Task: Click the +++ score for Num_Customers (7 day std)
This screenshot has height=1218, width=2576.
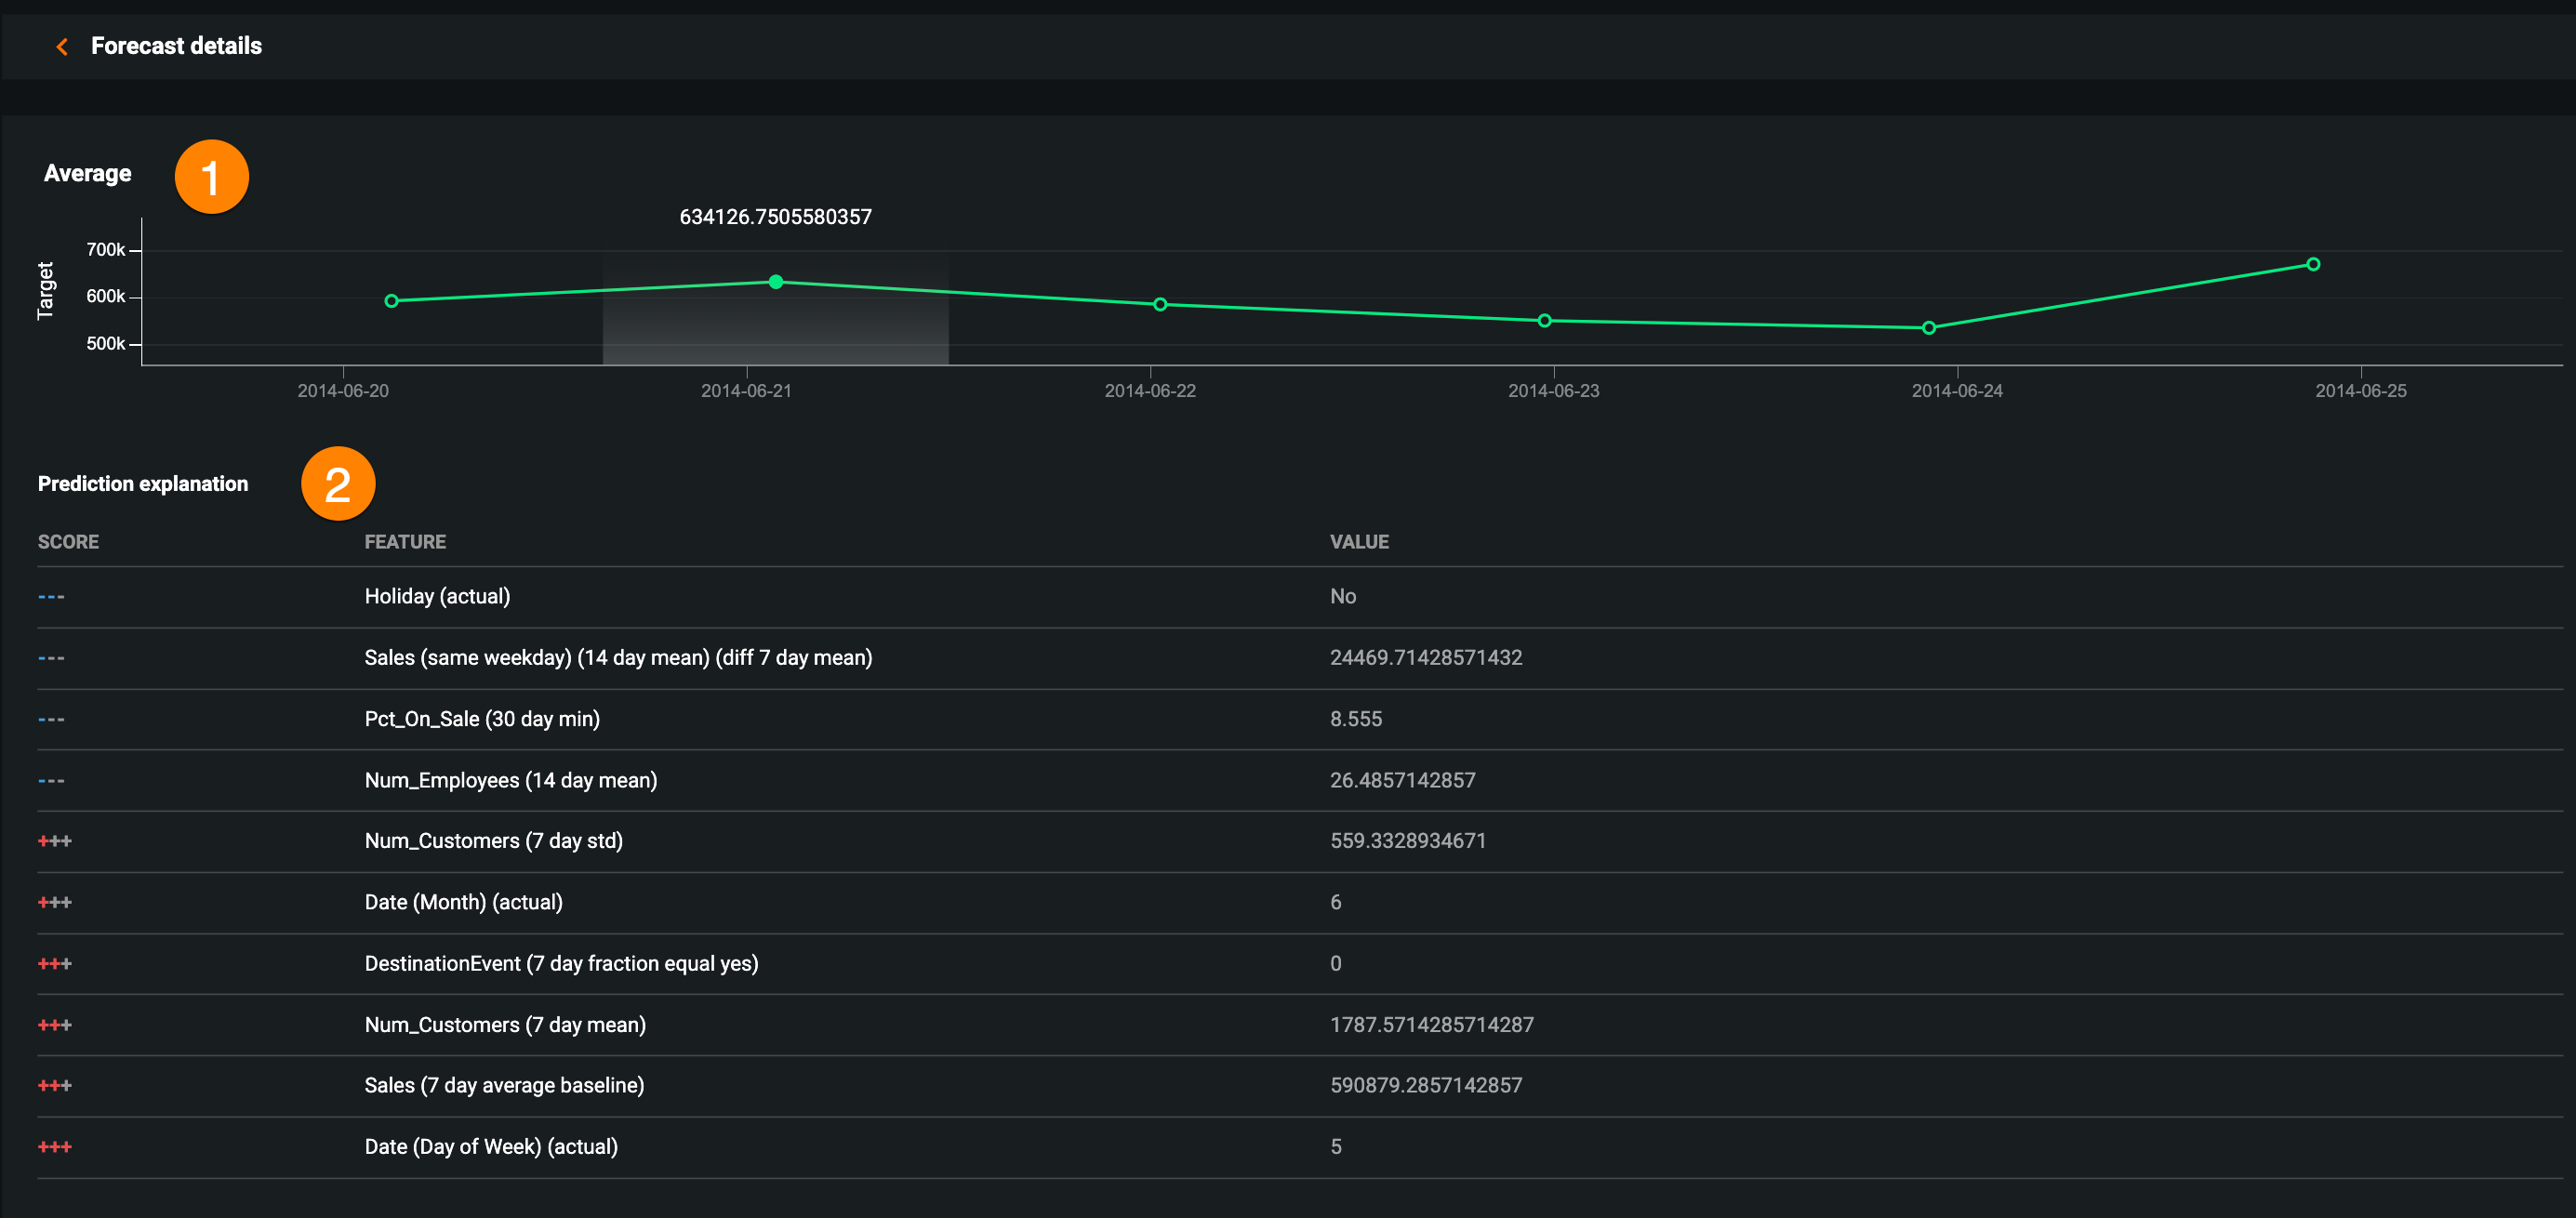Action: click(55, 841)
